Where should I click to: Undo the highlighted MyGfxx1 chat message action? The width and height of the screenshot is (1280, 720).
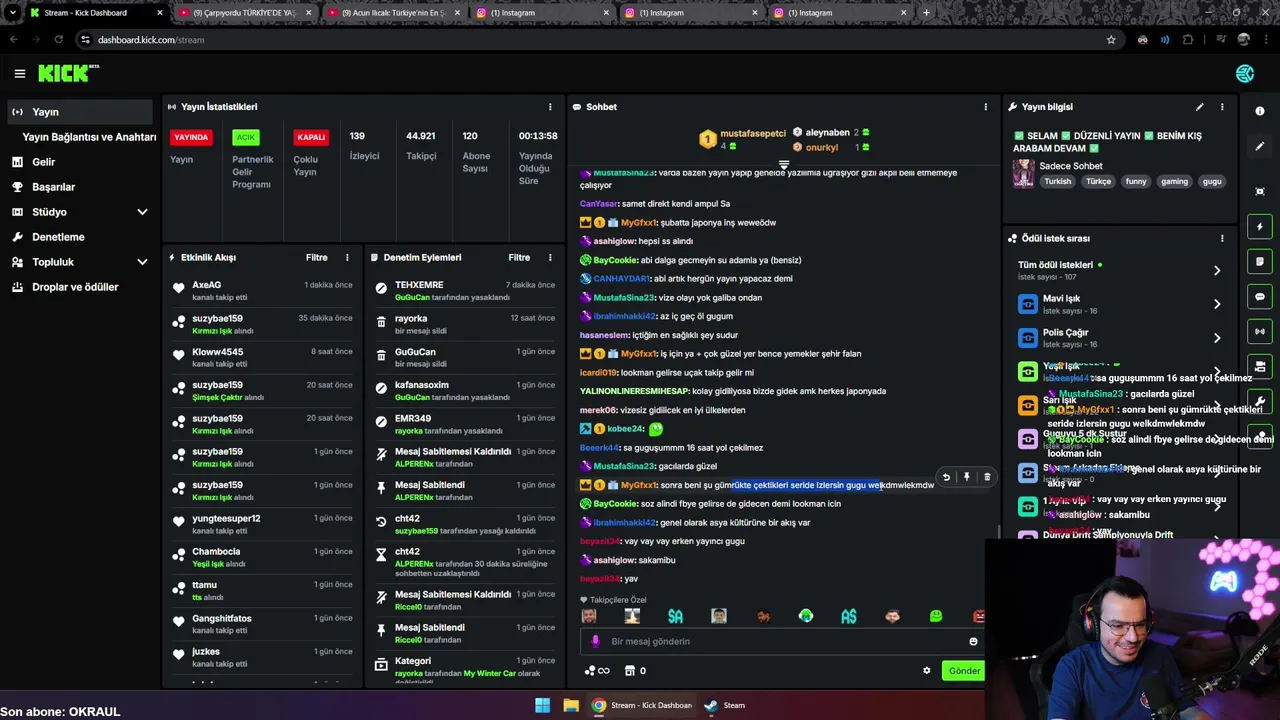click(x=946, y=477)
